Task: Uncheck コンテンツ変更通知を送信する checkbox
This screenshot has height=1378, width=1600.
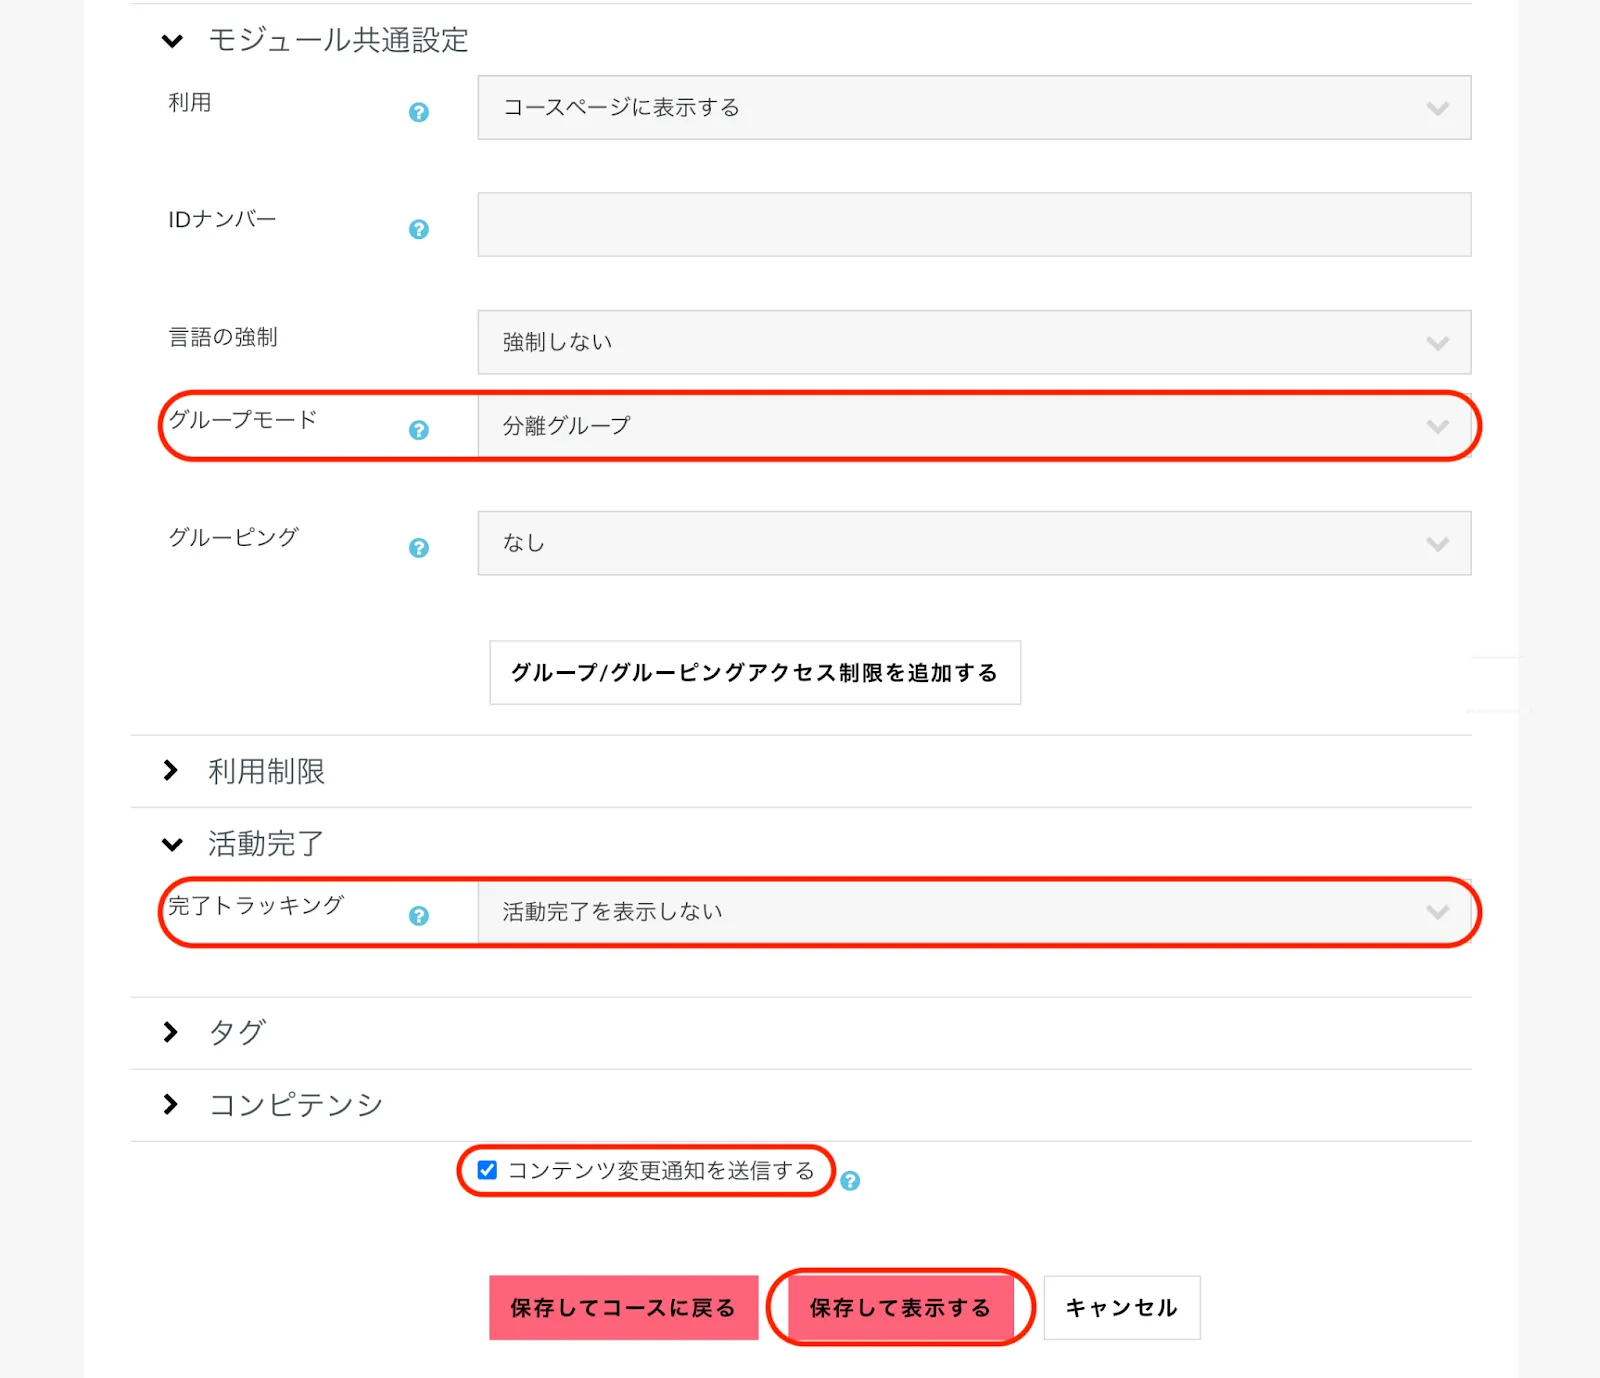Action: [x=487, y=1170]
